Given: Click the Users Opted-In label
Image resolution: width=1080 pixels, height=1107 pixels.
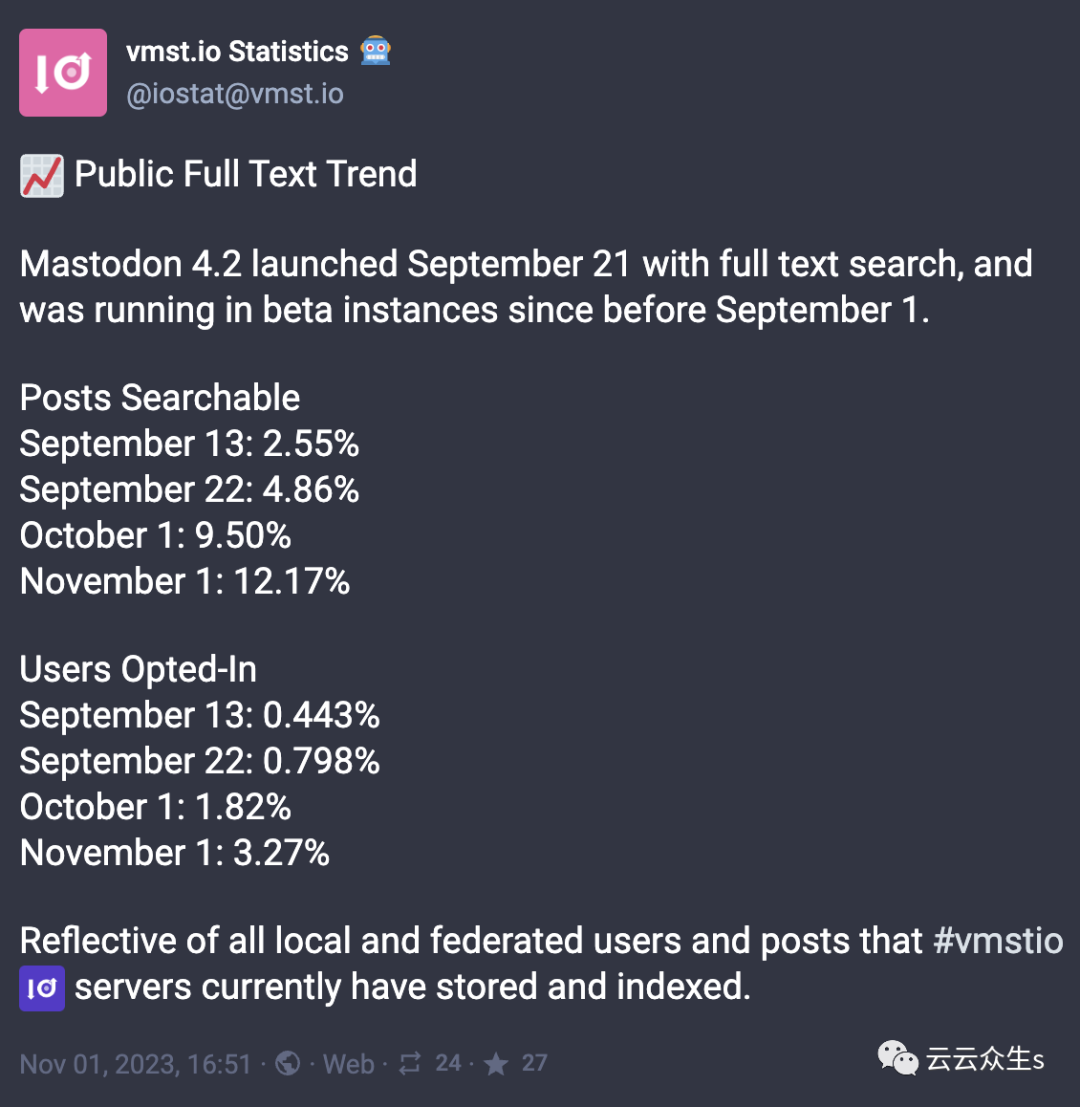Looking at the screenshot, I should tap(138, 670).
